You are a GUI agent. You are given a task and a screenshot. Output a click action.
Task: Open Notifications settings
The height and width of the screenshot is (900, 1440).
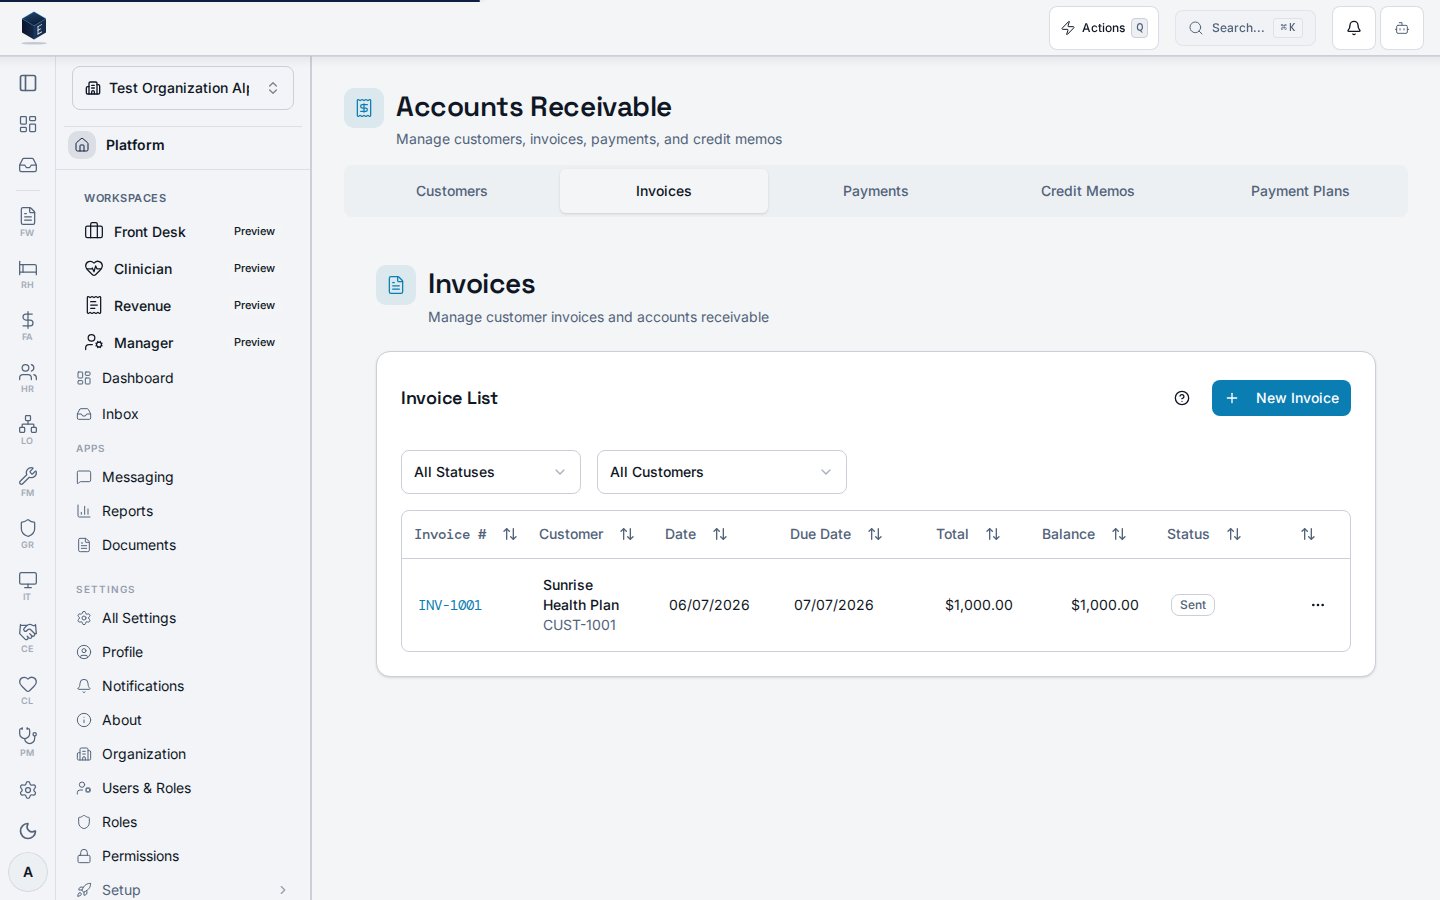183,686
